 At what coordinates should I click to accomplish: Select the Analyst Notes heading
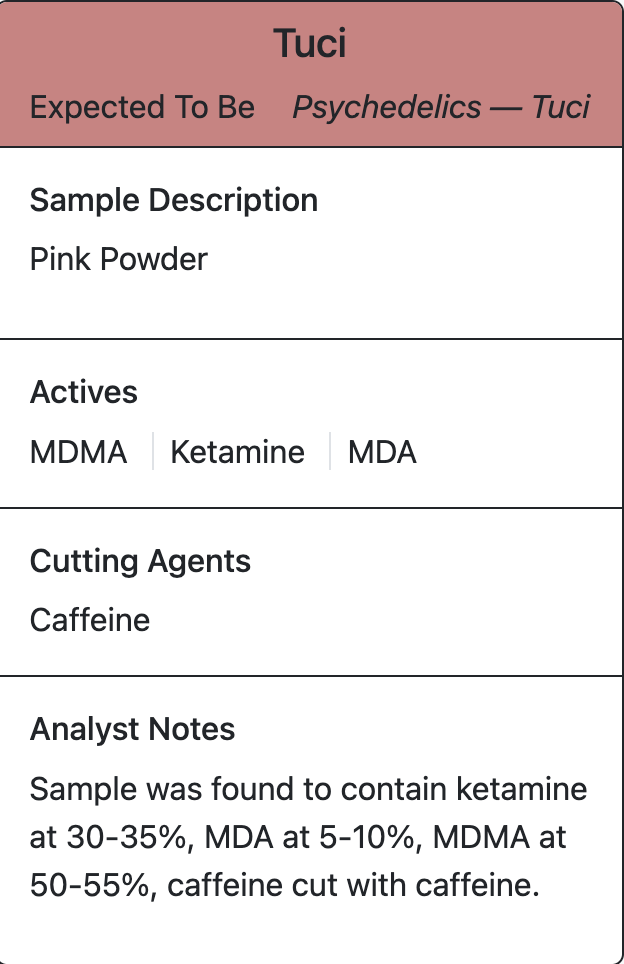(x=133, y=729)
